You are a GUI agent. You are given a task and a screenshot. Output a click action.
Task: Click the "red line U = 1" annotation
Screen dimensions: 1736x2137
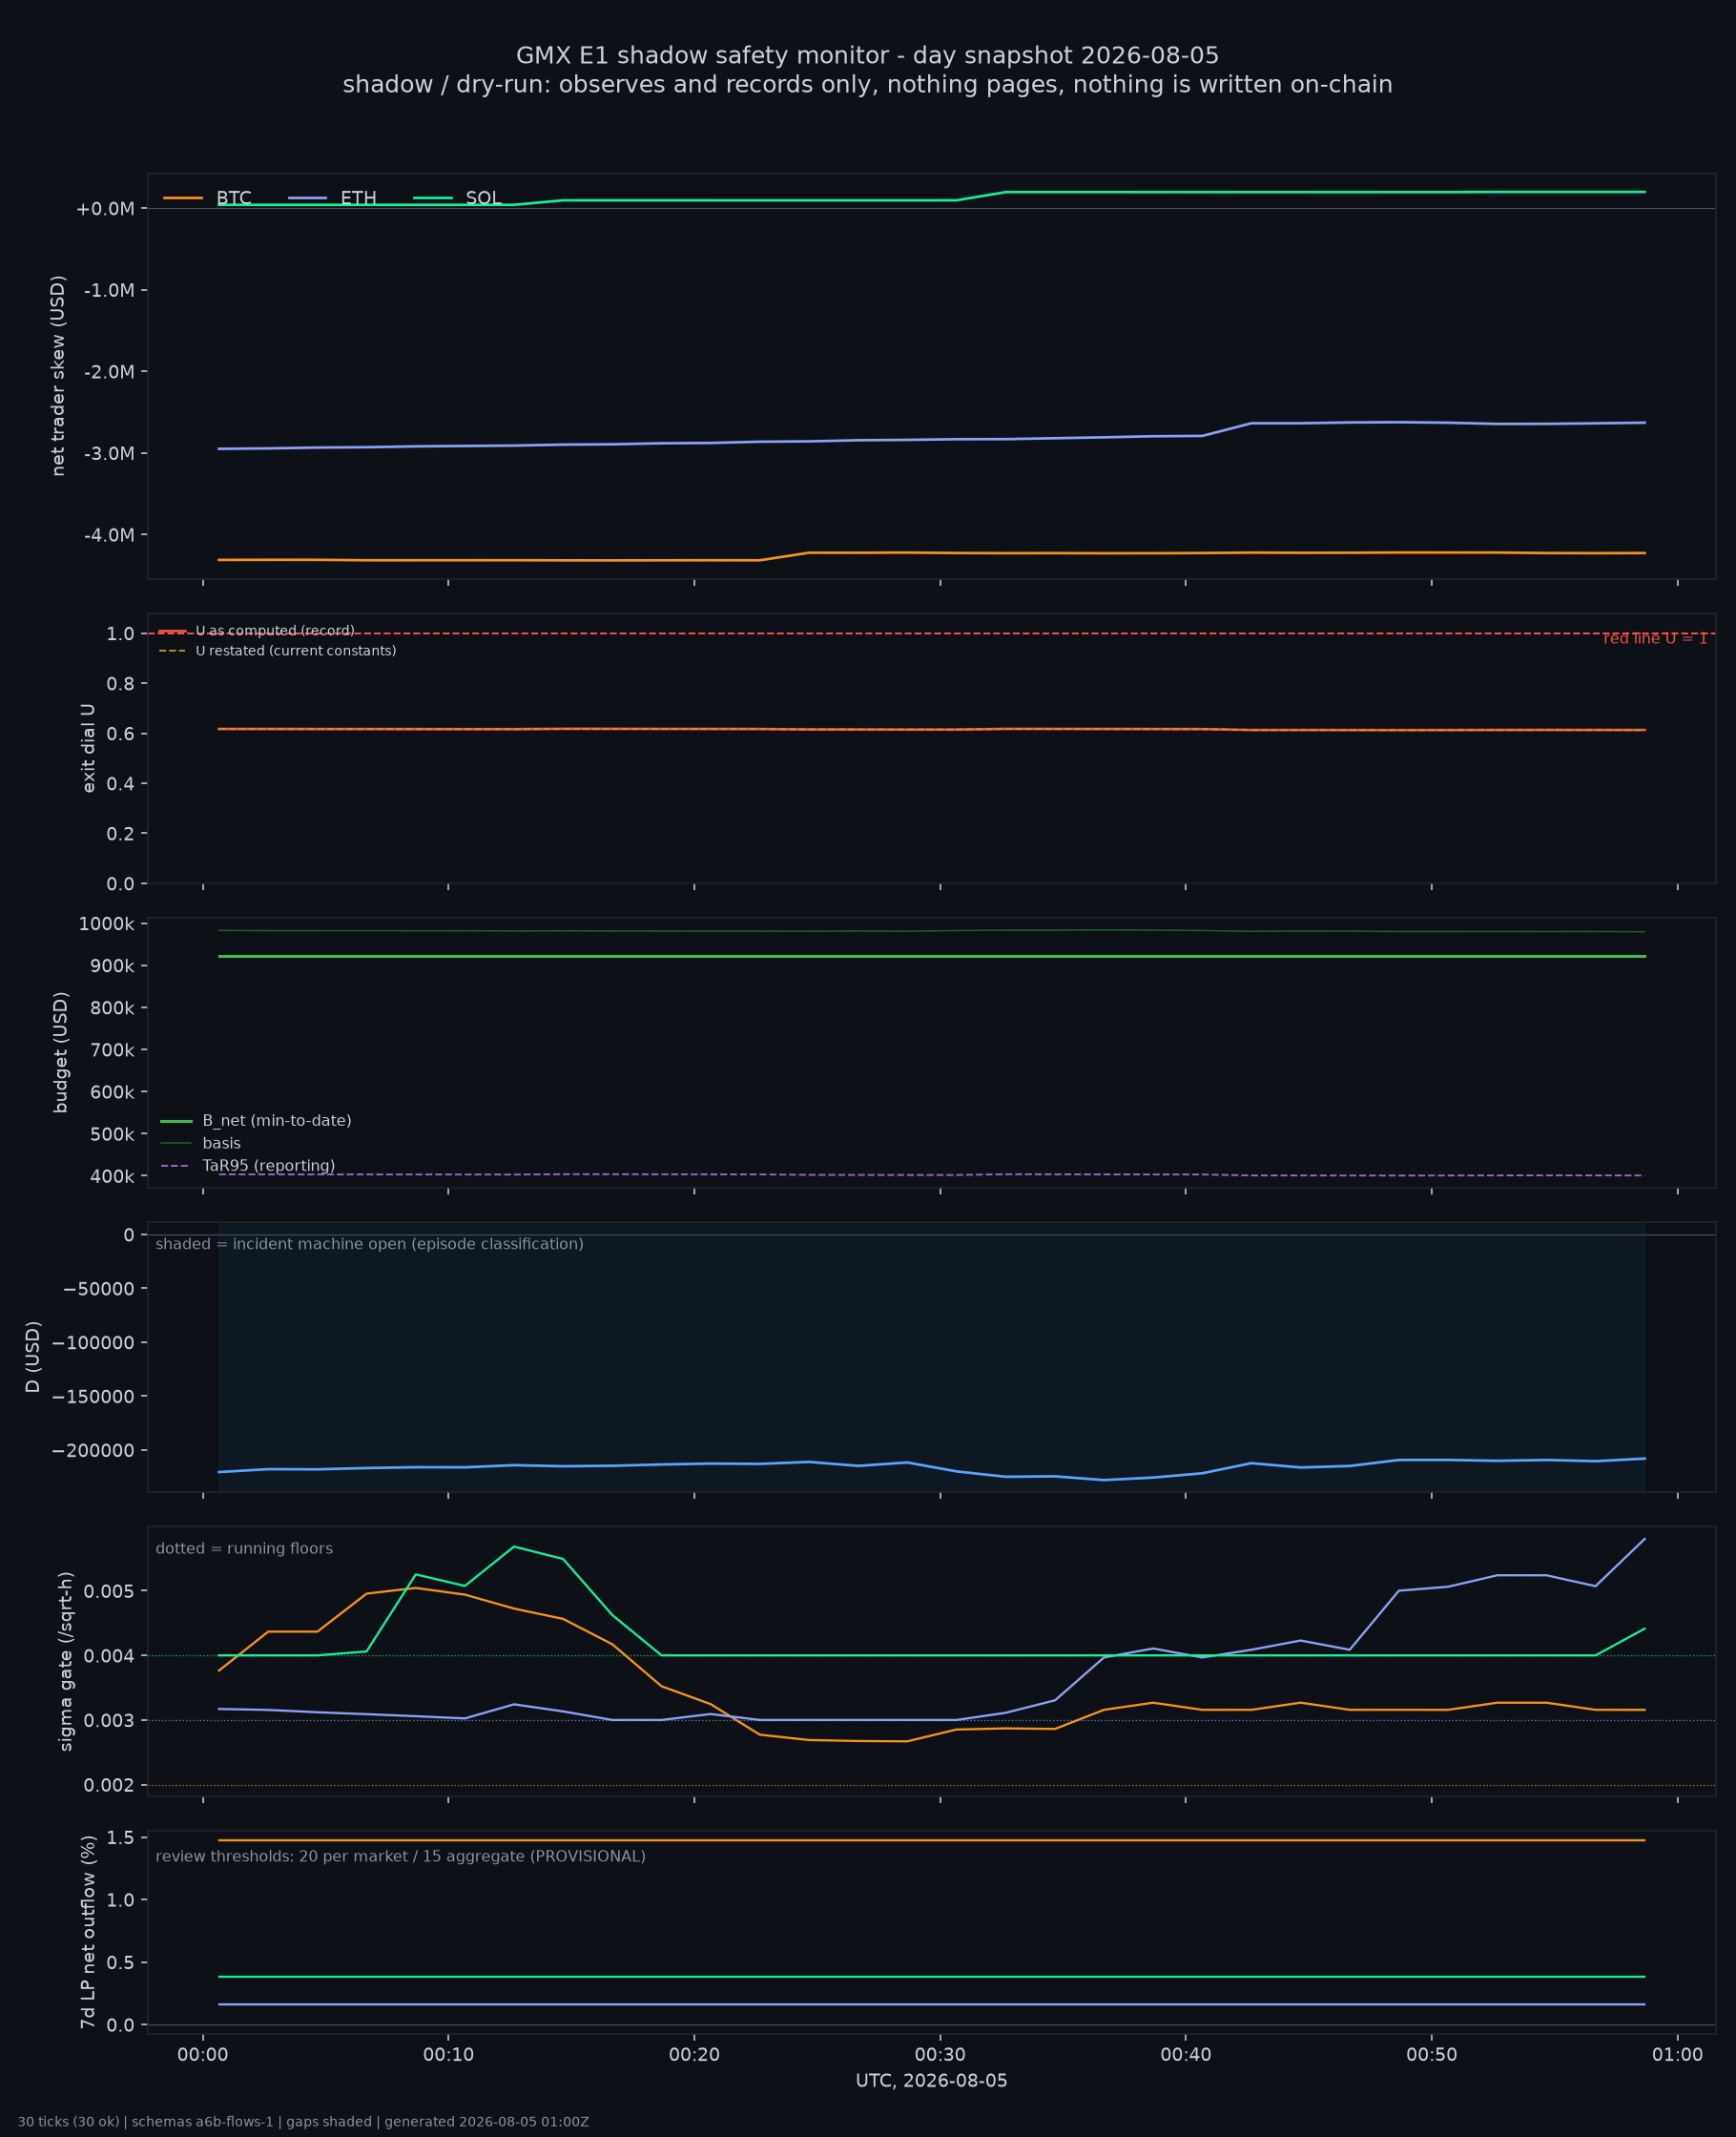click(x=1655, y=638)
